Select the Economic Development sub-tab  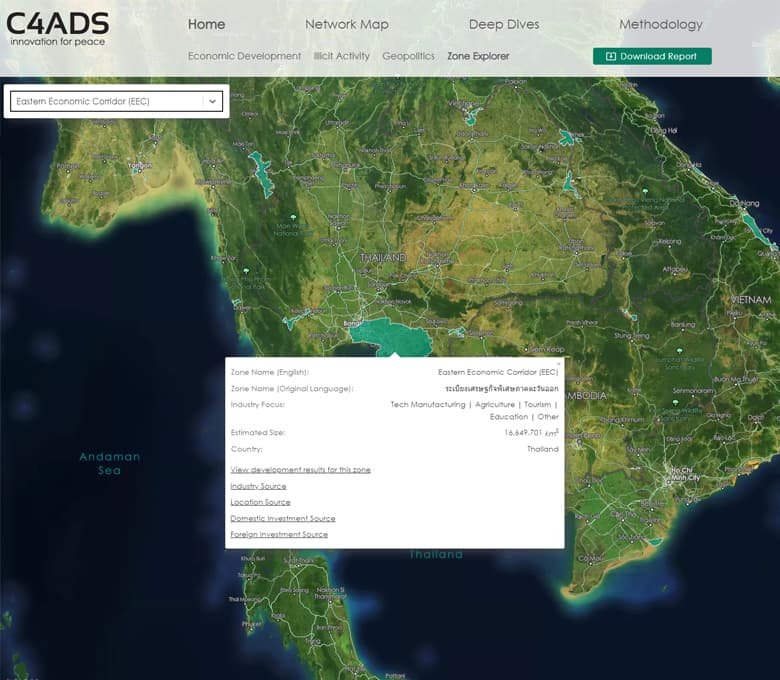(x=244, y=56)
